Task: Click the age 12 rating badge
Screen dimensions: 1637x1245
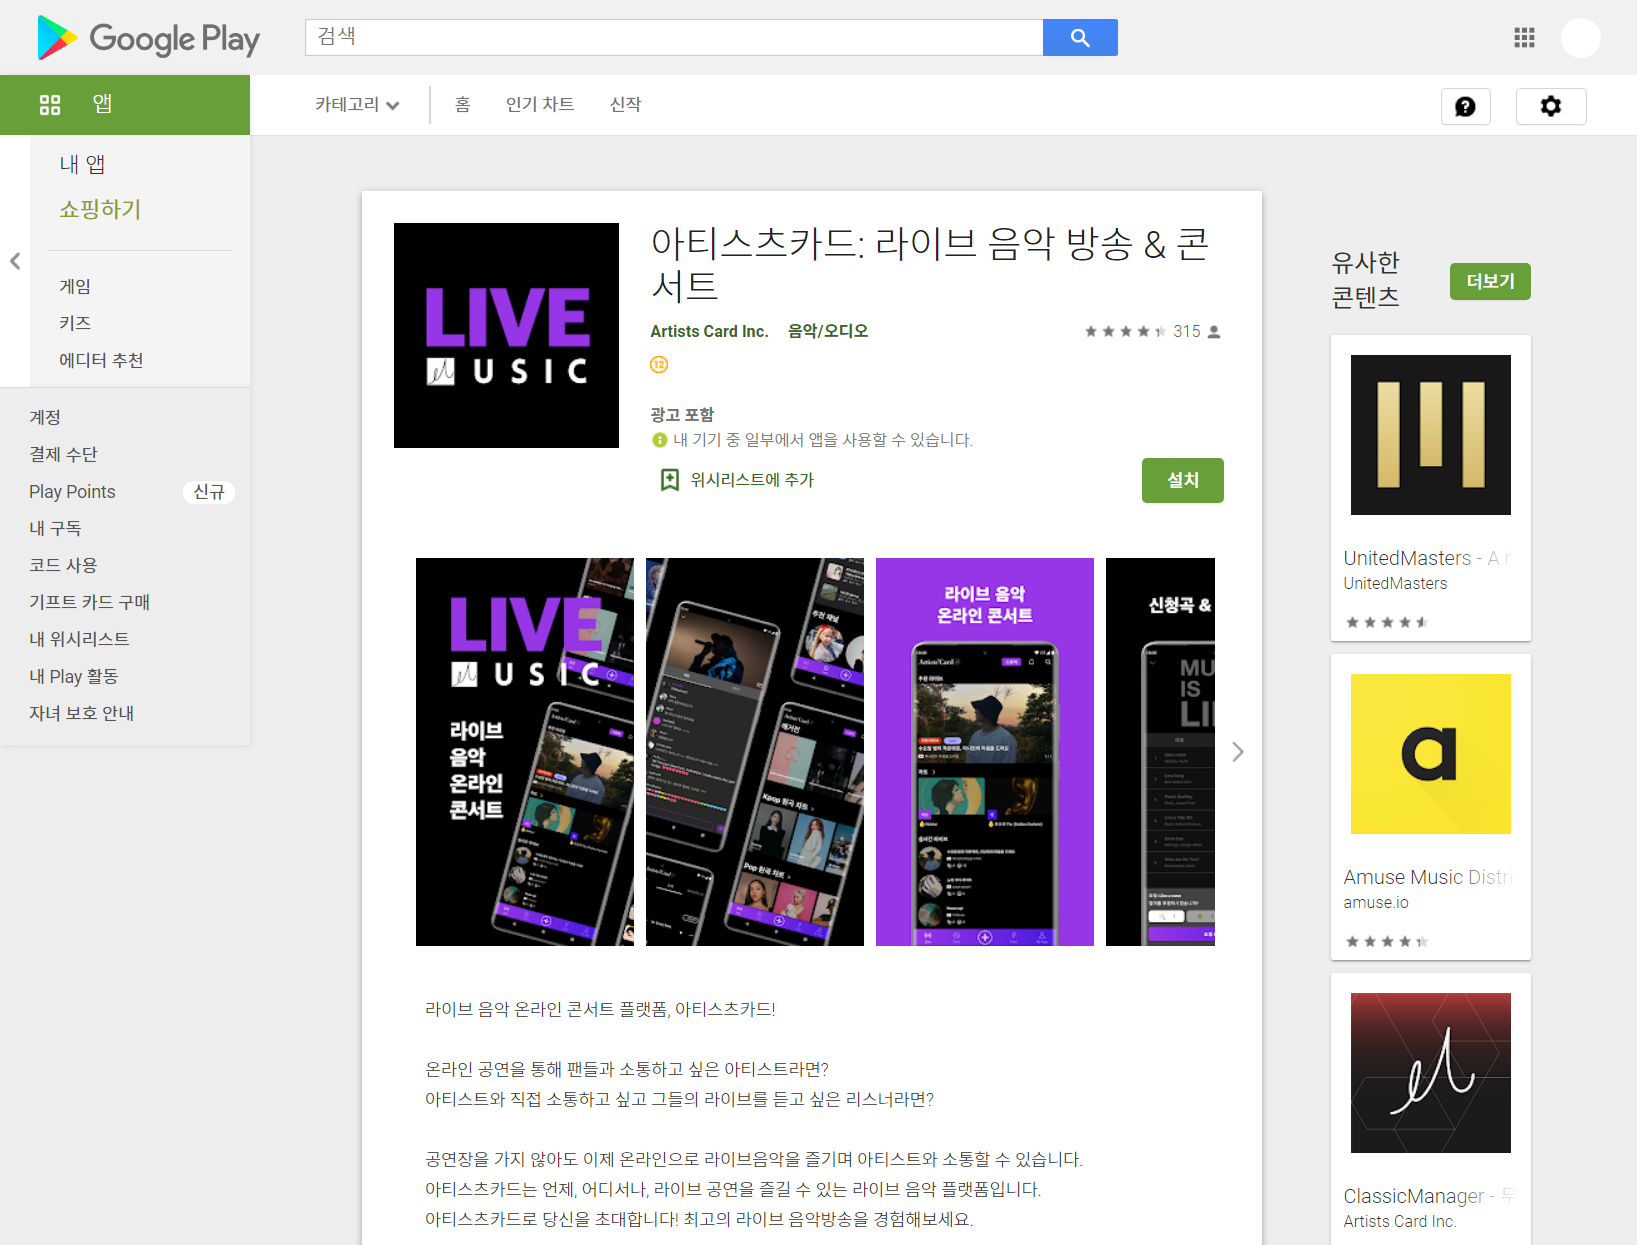Action: [659, 364]
